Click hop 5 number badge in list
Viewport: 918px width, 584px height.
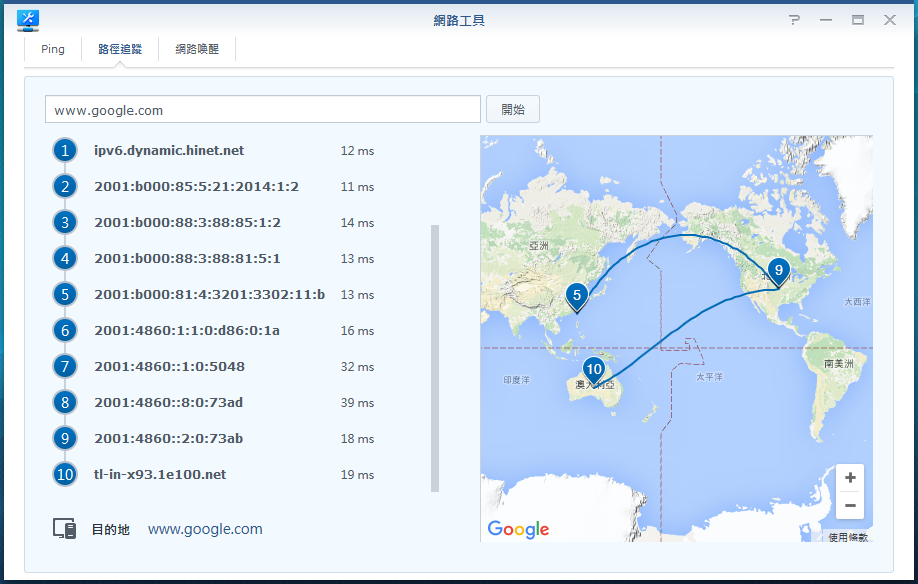click(x=65, y=294)
